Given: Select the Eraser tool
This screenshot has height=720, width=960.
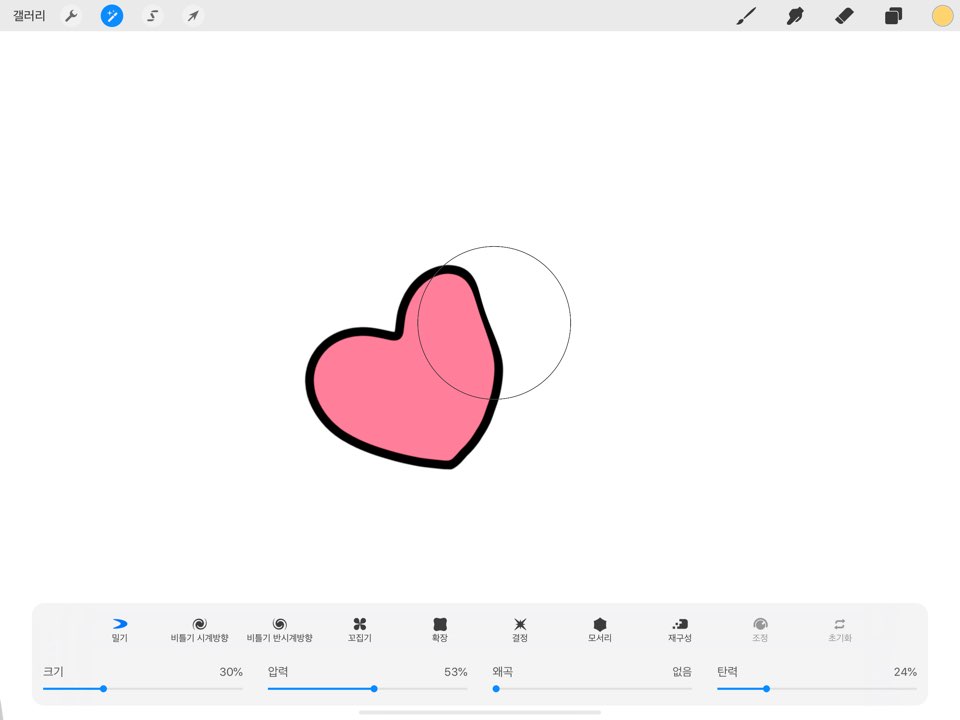Looking at the screenshot, I should [x=844, y=16].
